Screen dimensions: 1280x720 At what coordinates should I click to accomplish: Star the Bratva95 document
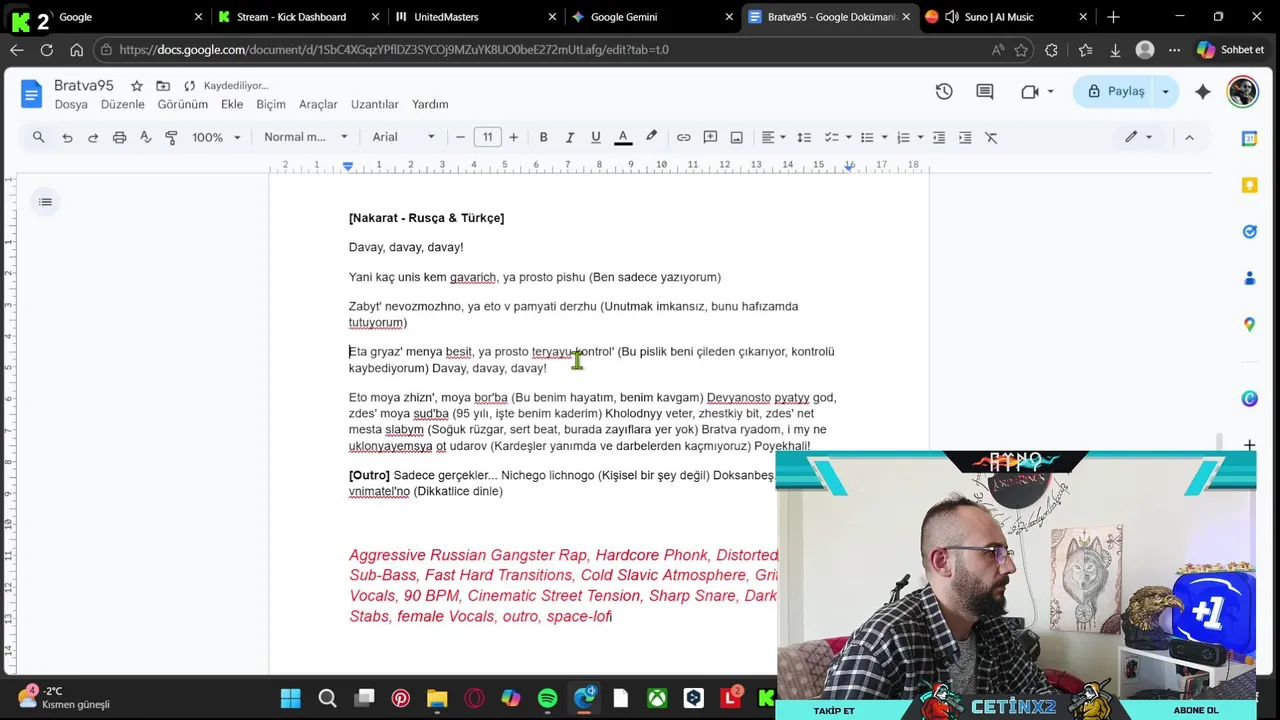click(x=136, y=86)
